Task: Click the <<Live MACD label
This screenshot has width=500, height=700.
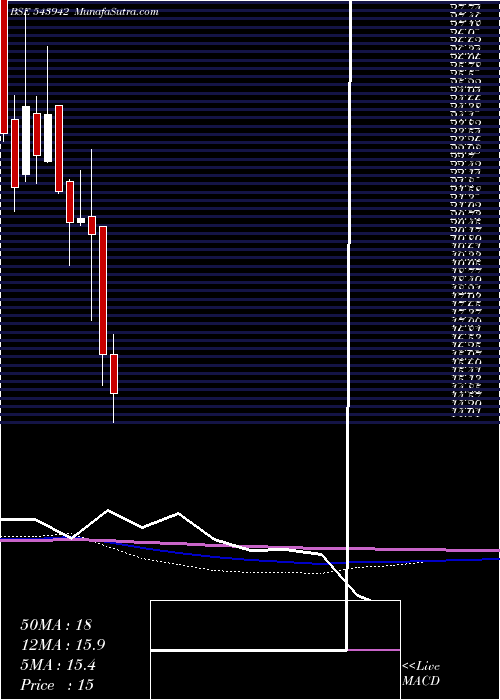Action: coord(421,673)
